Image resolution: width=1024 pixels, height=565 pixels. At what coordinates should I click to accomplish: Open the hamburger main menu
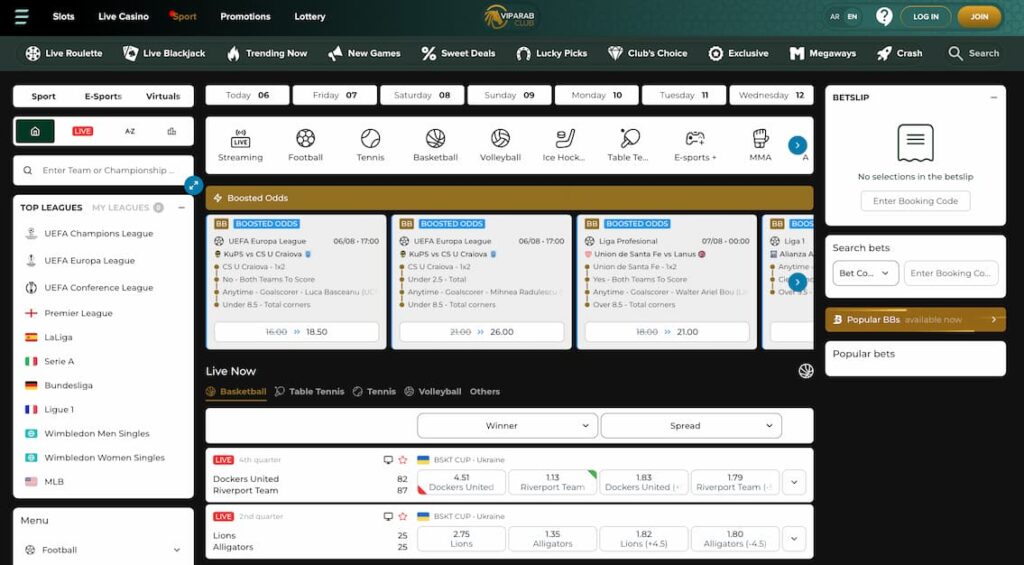point(21,16)
